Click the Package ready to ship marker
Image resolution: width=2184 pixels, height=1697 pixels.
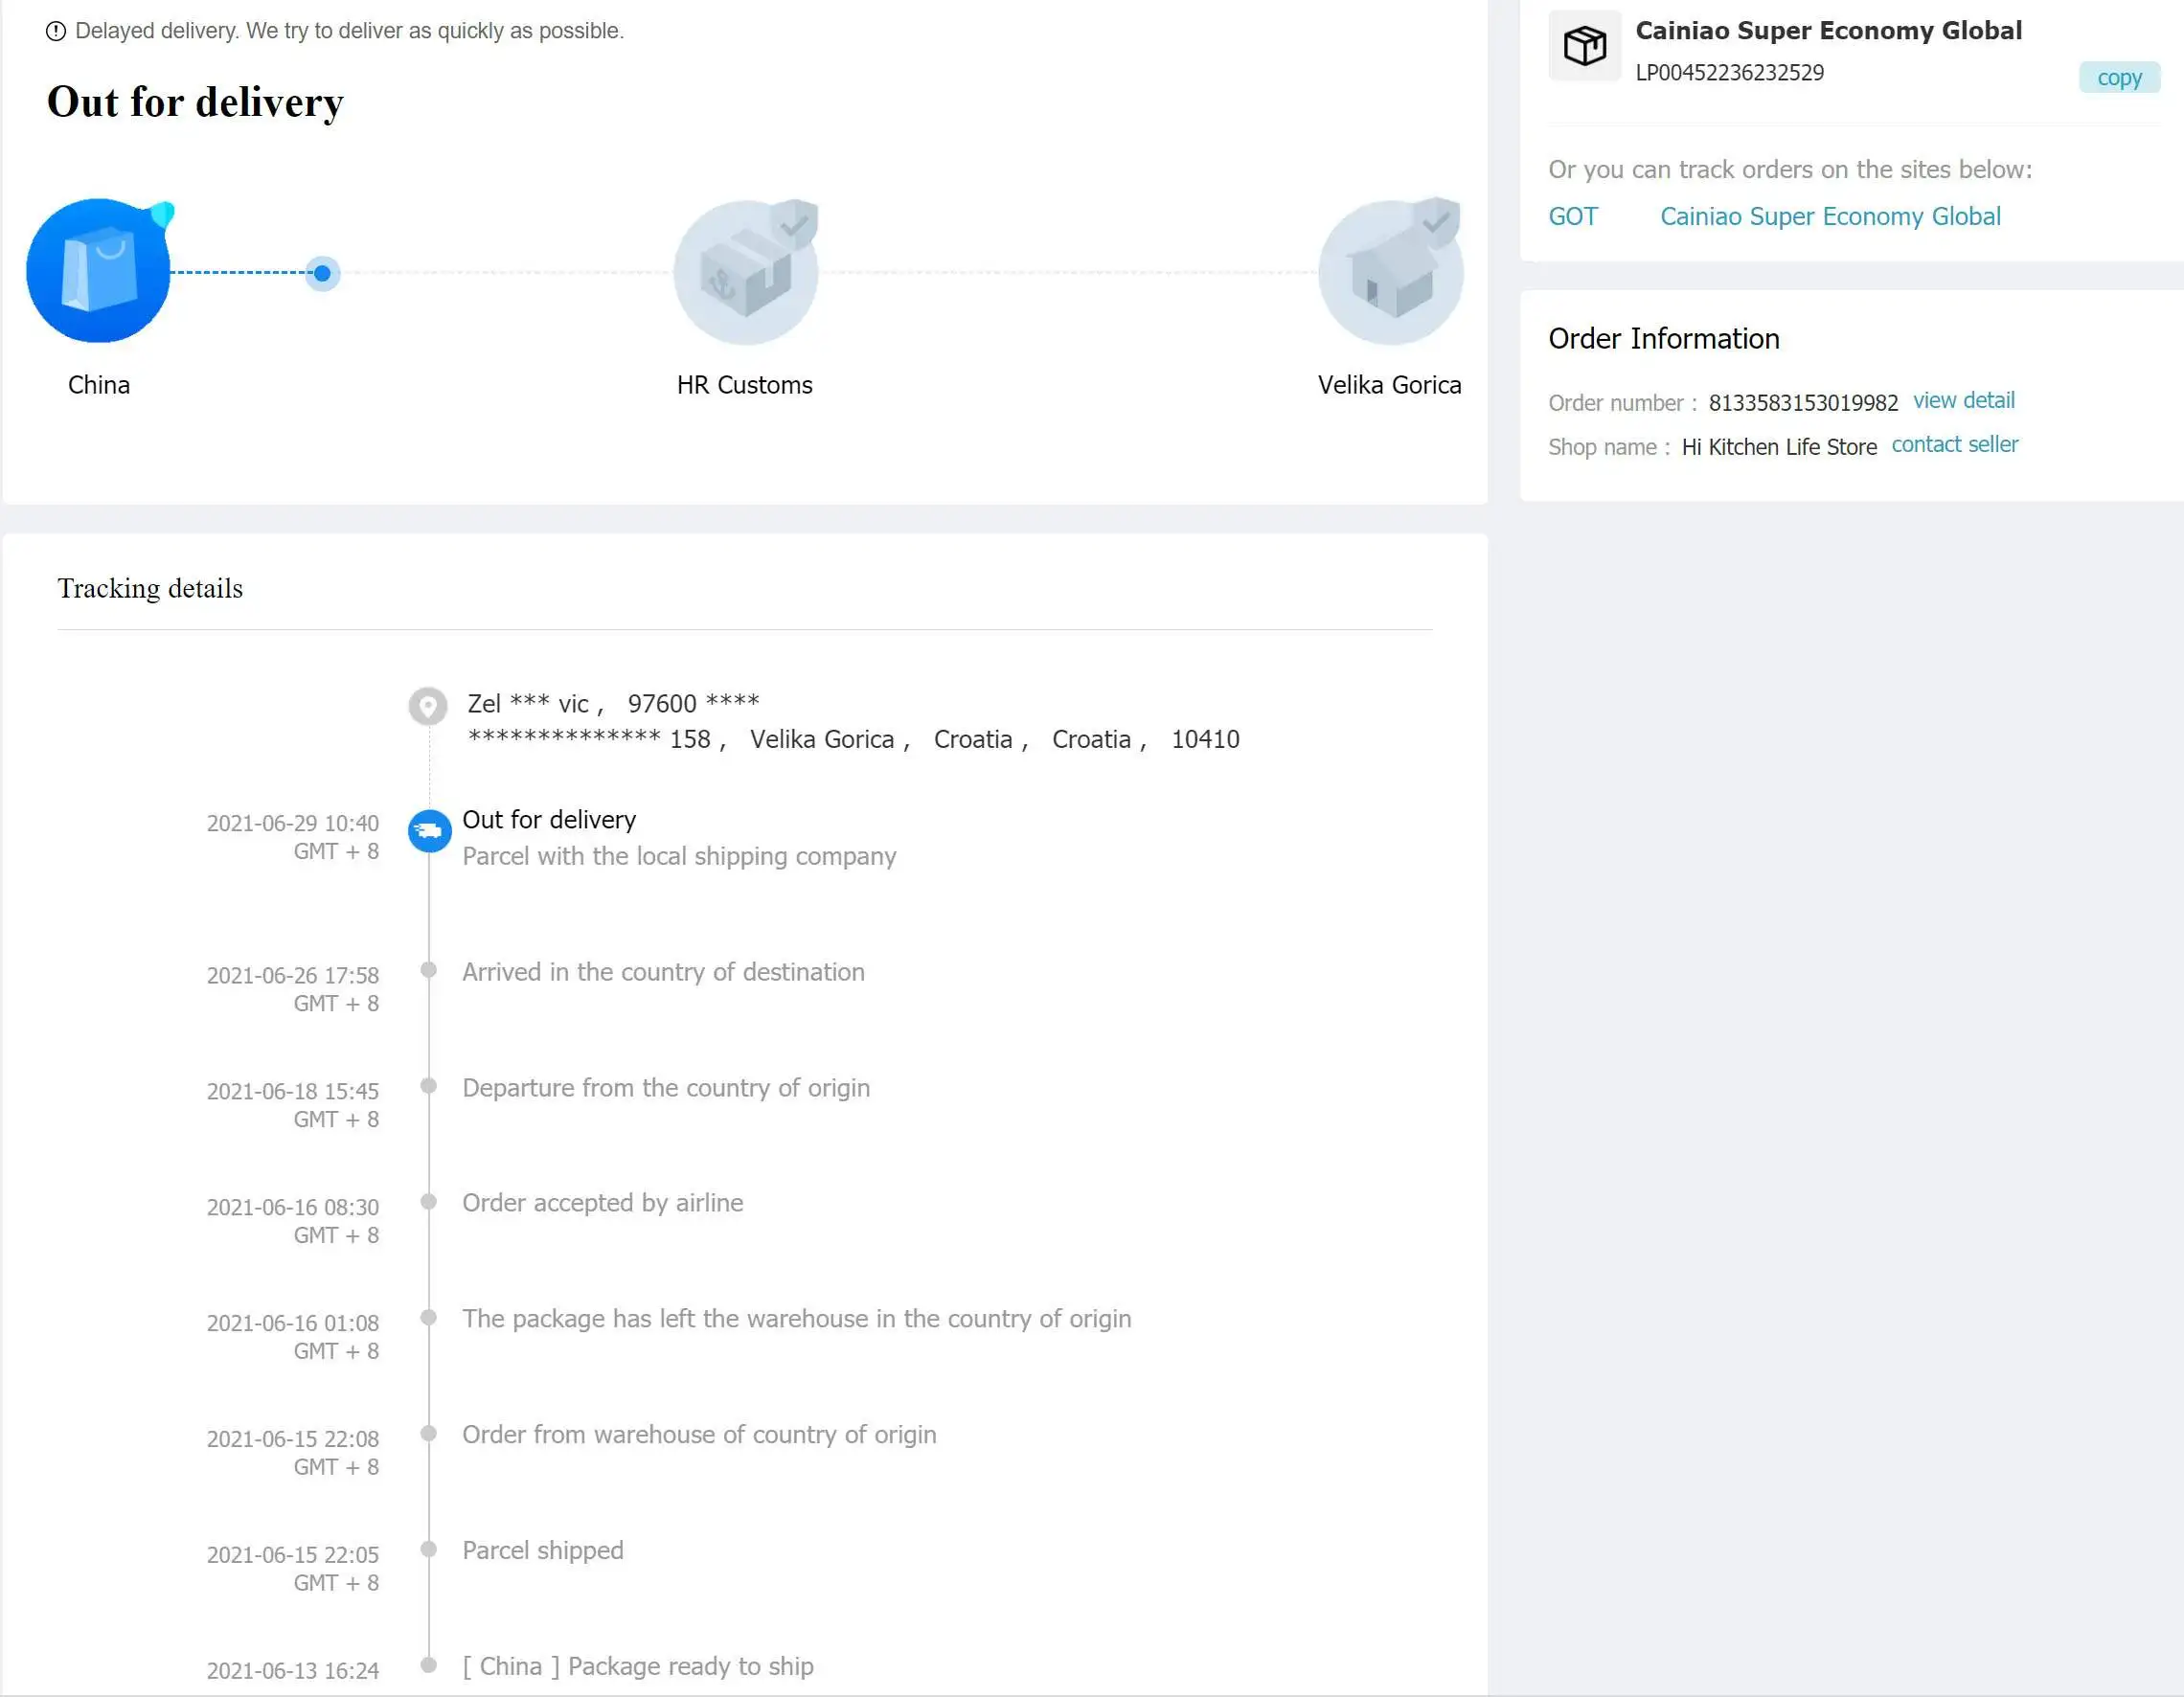pyautogui.click(x=429, y=1665)
